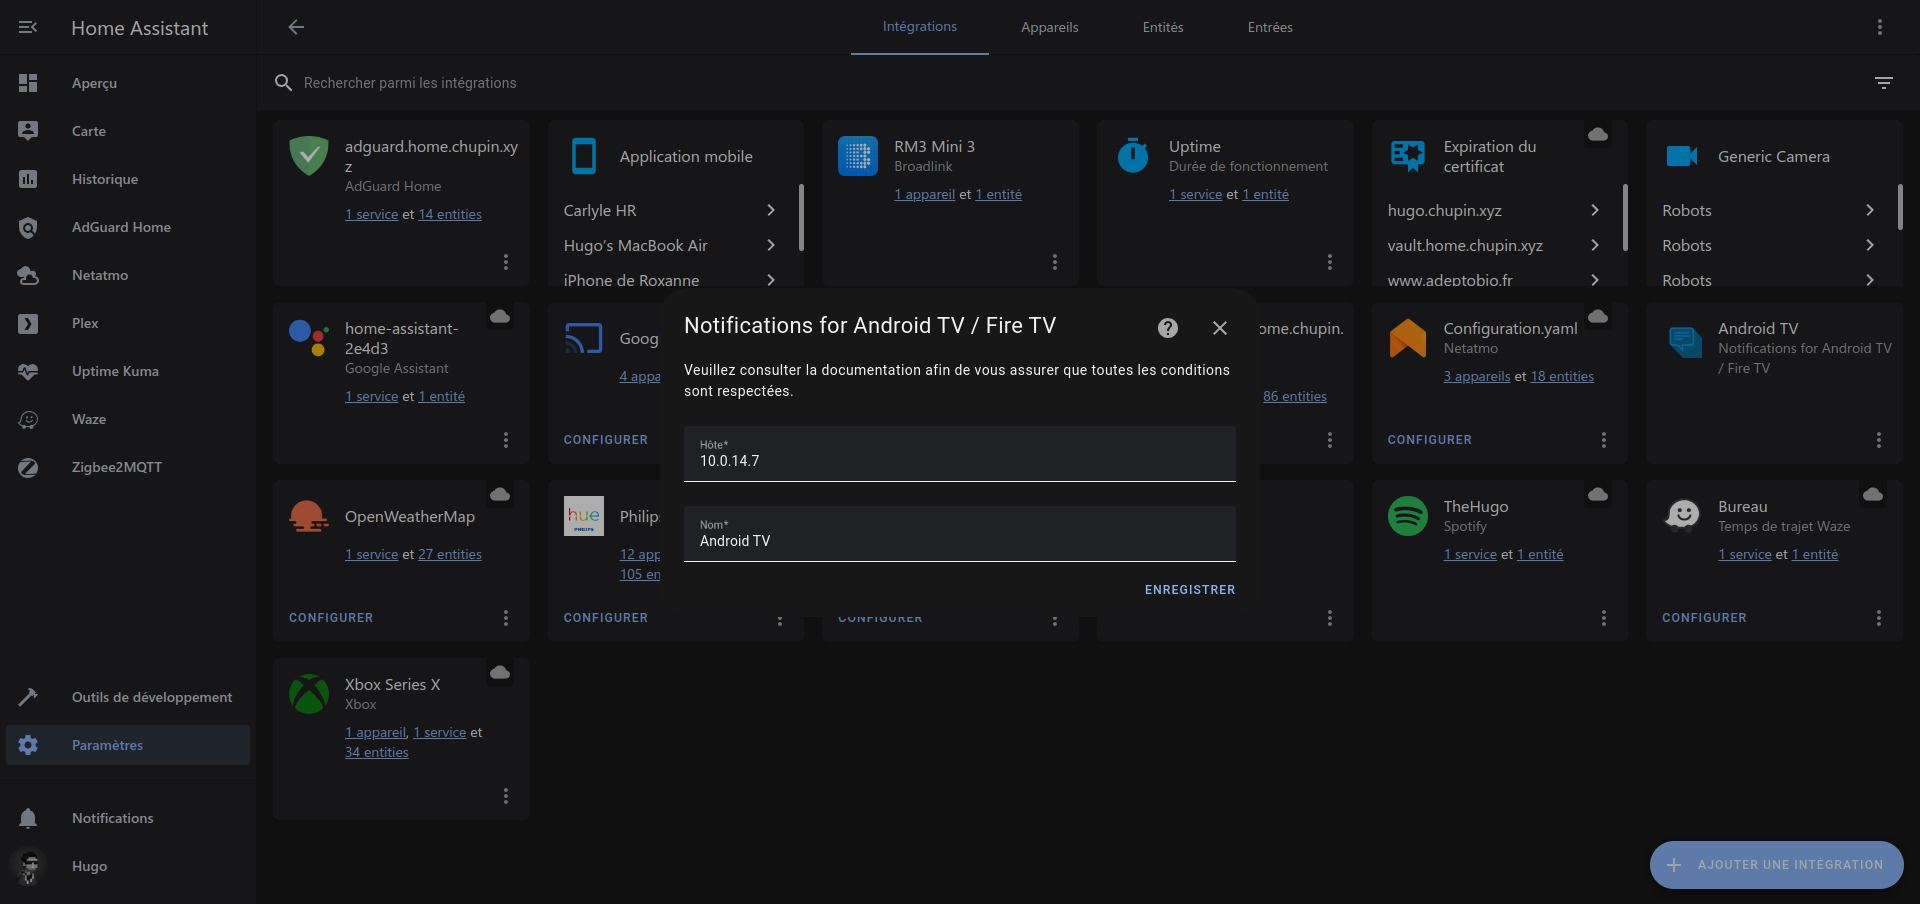Click the search magnifier icon
The image size is (1920, 904).
(284, 83)
